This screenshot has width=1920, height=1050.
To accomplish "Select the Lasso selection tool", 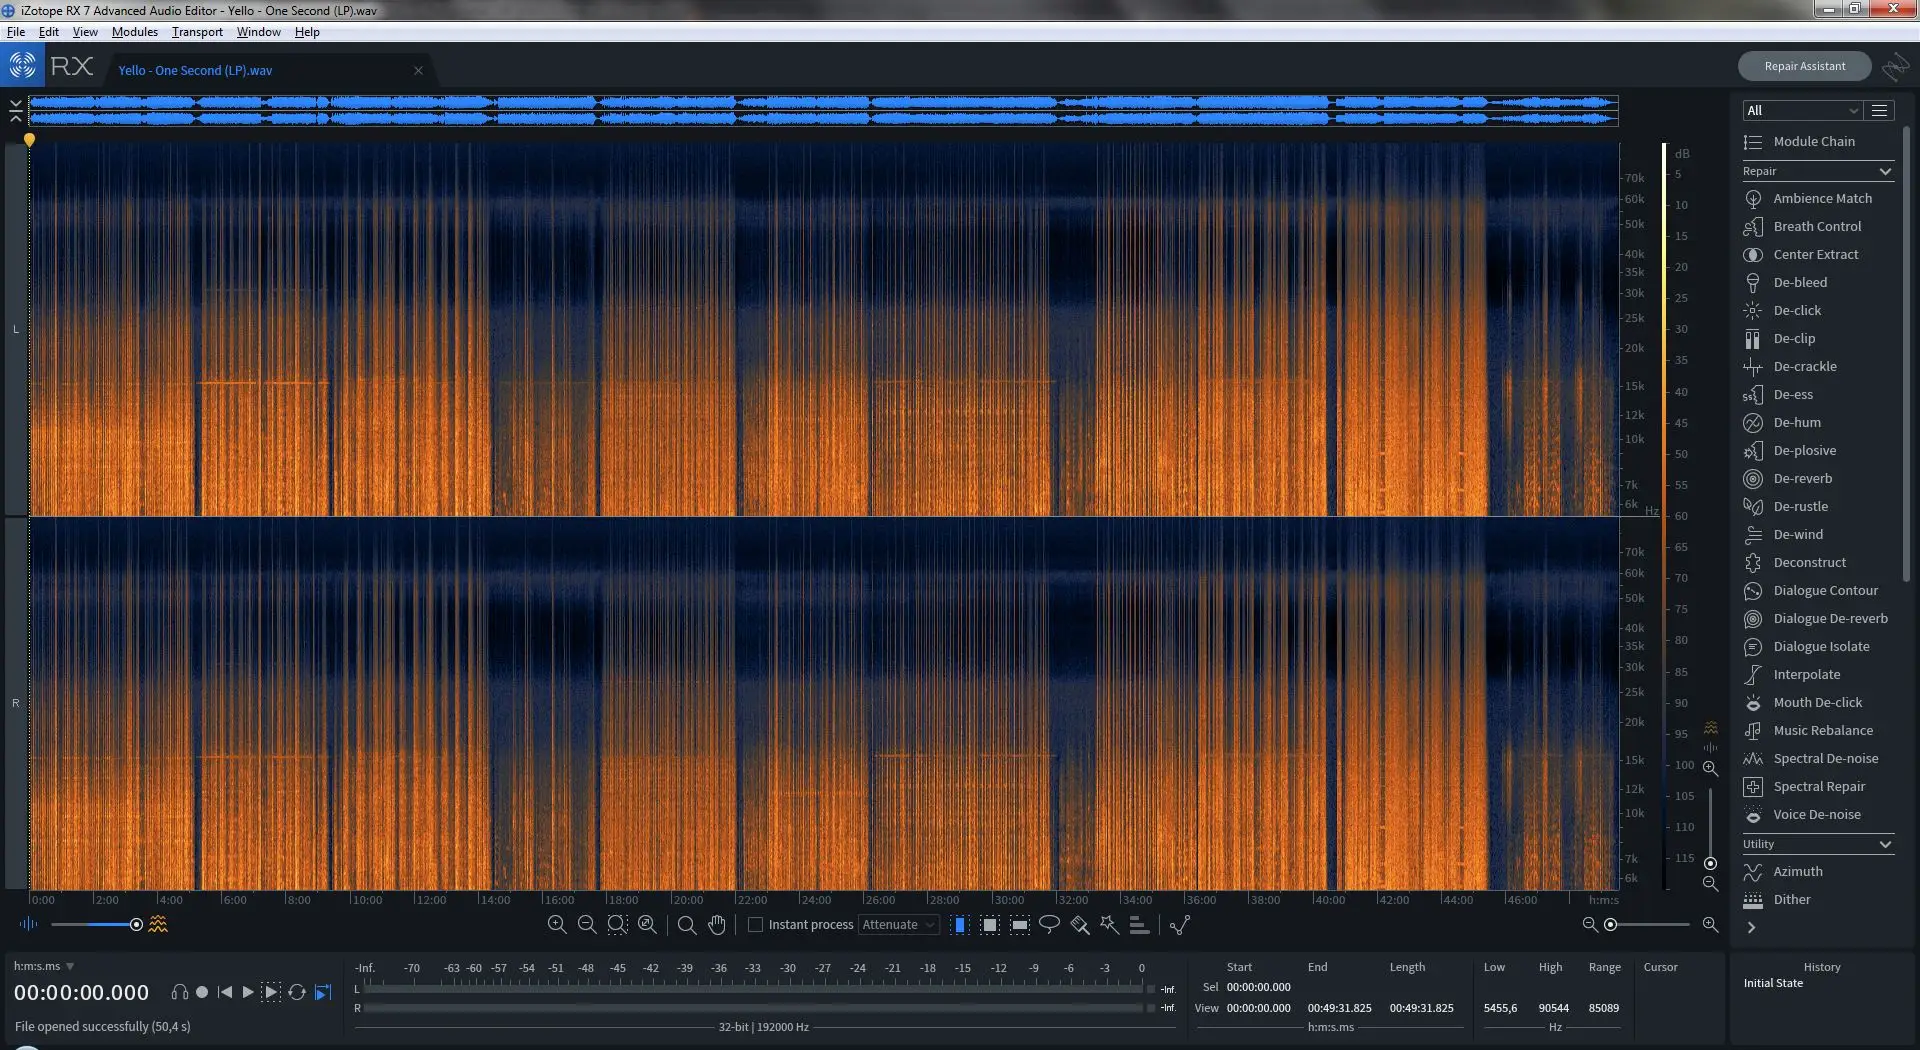I will tap(1049, 924).
